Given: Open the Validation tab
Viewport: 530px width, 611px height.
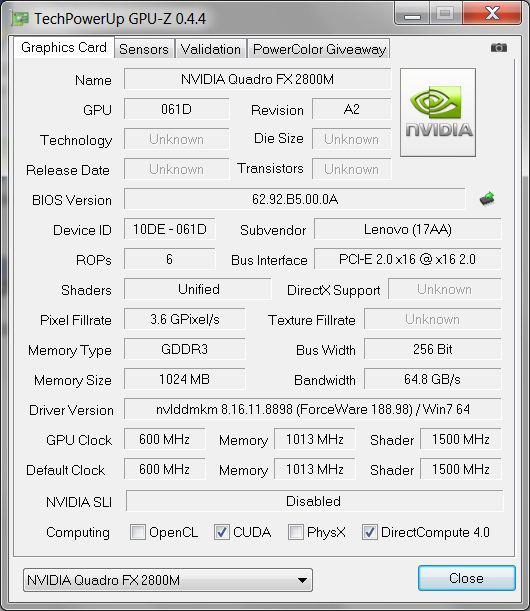Looking at the screenshot, I should [211, 49].
